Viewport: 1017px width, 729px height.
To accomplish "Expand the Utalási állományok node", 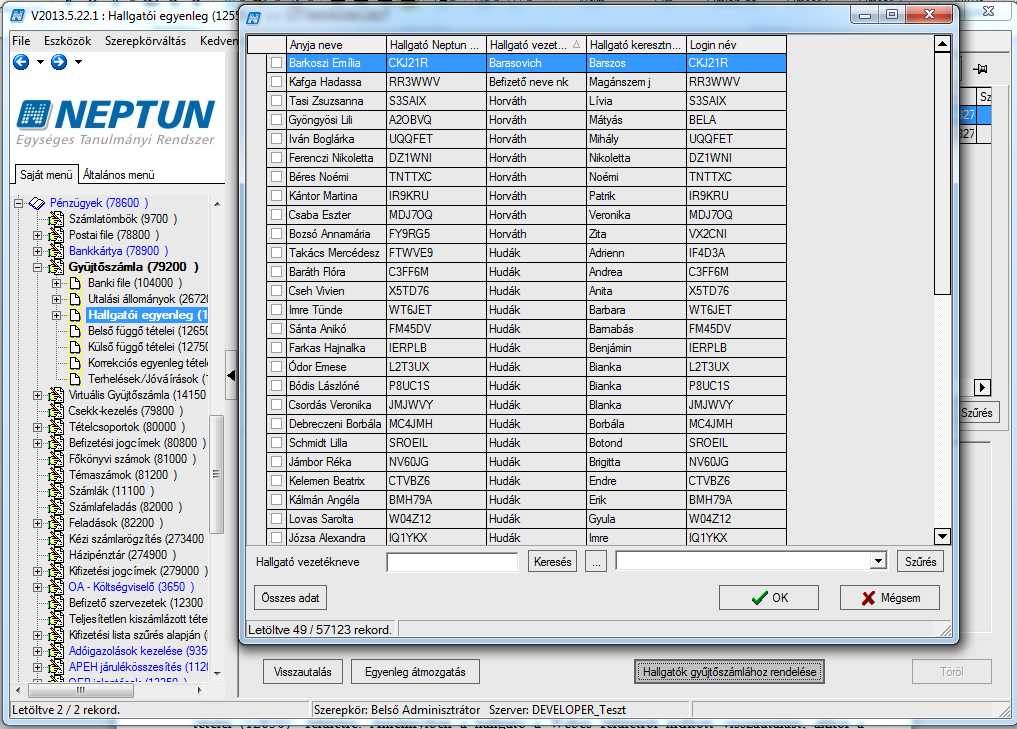I will (x=57, y=299).
